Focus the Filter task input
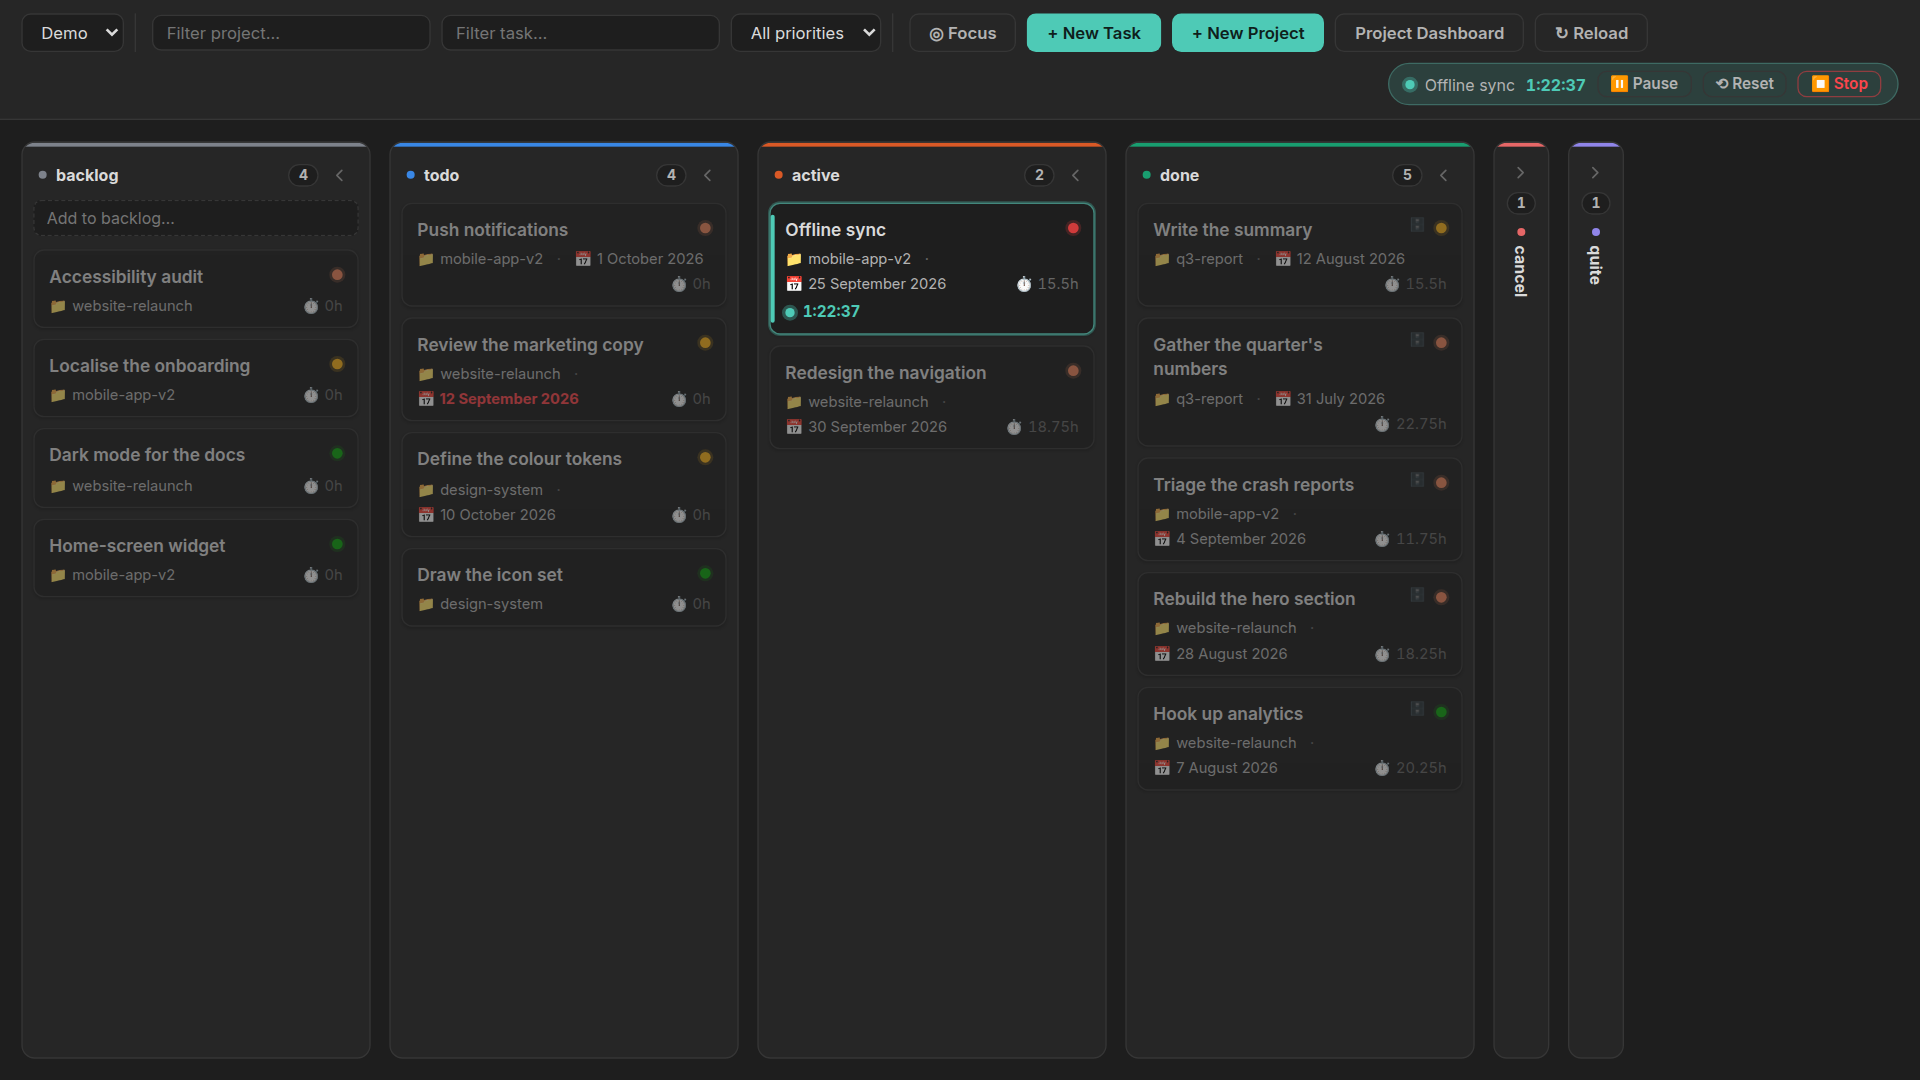1920x1080 pixels. click(580, 33)
